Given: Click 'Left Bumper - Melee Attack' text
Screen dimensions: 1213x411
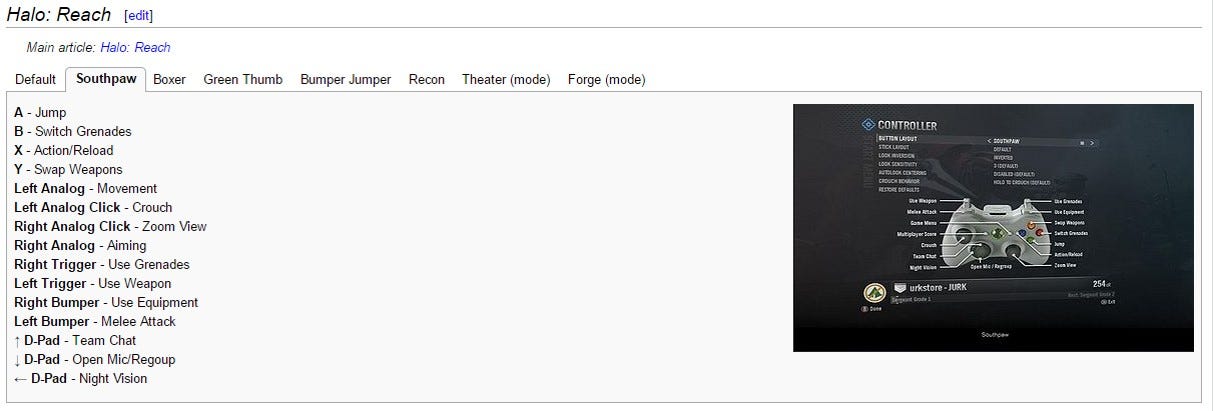Looking at the screenshot, I should pyautogui.click(x=95, y=322).
